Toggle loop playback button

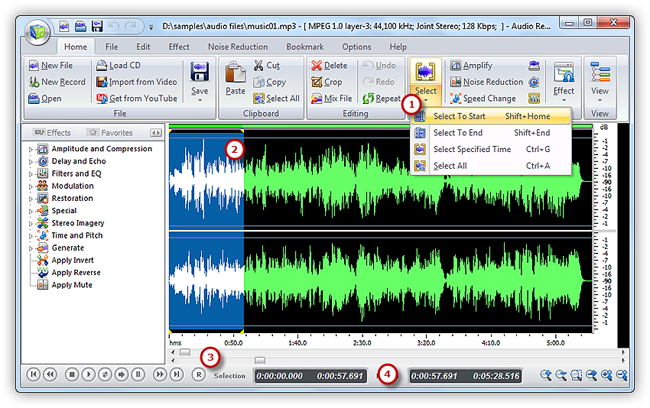point(105,375)
